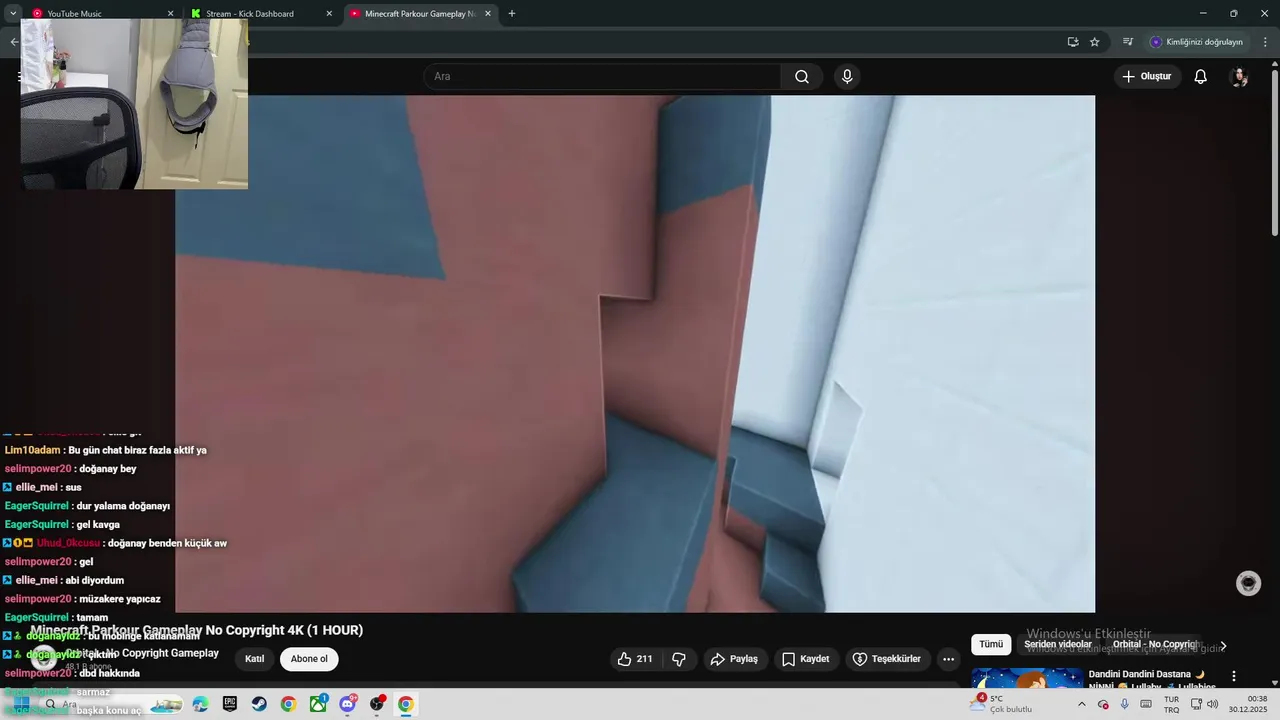Open Steam from the taskbar
1280x720 pixels.
(x=259, y=704)
